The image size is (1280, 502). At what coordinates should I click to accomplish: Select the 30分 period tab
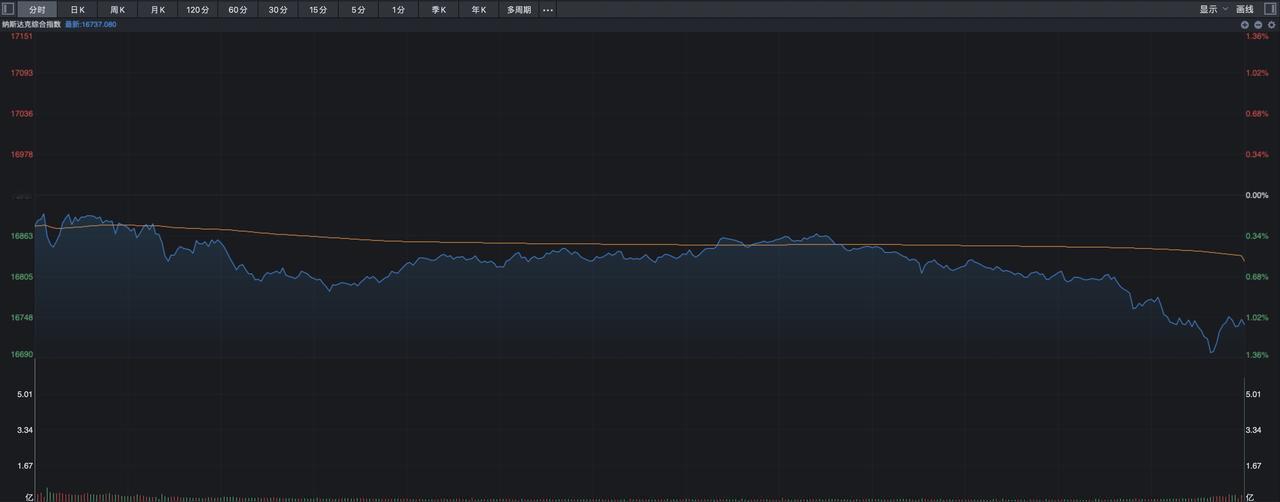[x=278, y=10]
